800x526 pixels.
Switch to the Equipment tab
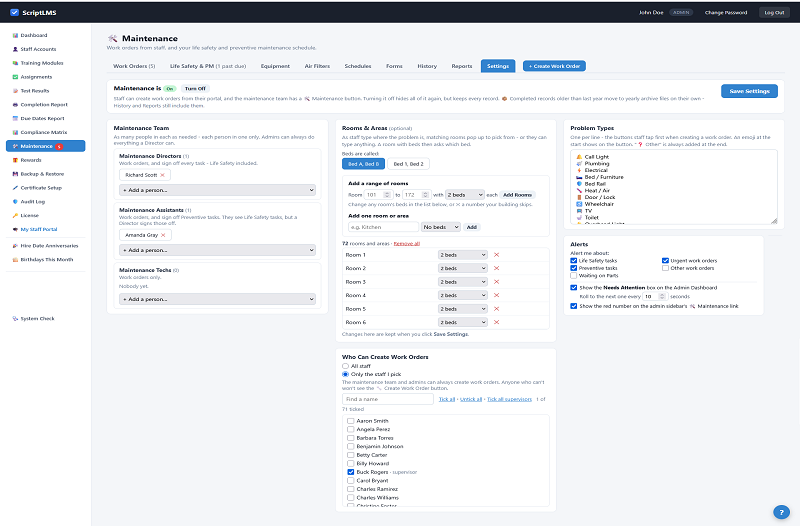[275, 66]
